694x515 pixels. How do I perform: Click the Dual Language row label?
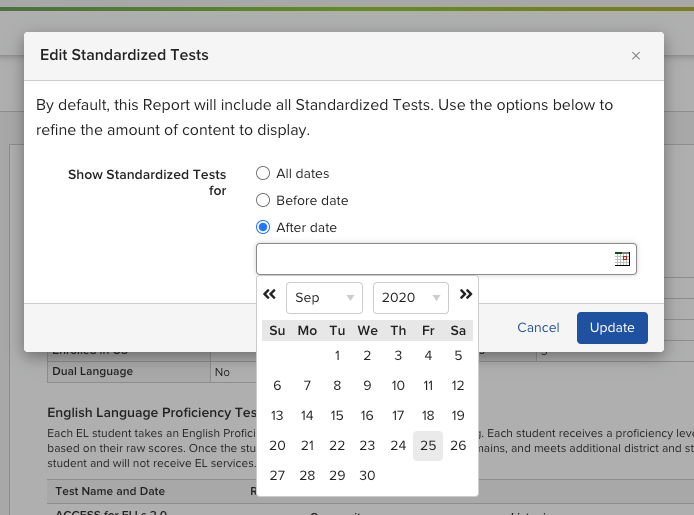coord(93,371)
